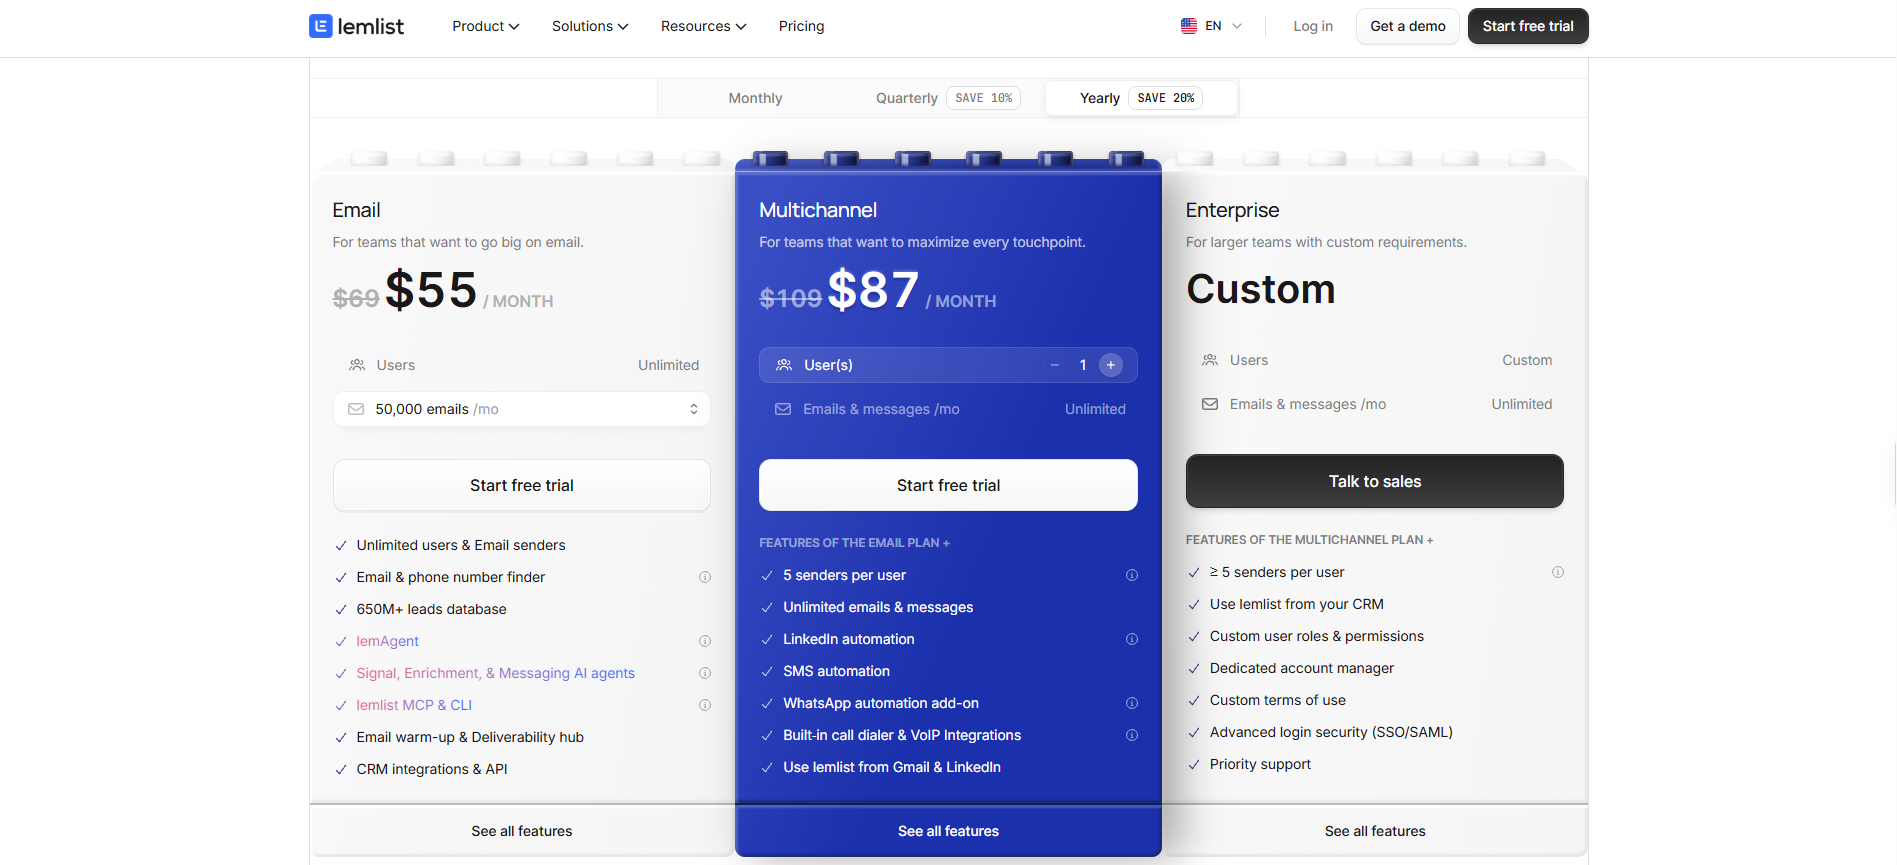Click the $87 / MONTH price
This screenshot has width=1897, height=865.
click(912, 291)
